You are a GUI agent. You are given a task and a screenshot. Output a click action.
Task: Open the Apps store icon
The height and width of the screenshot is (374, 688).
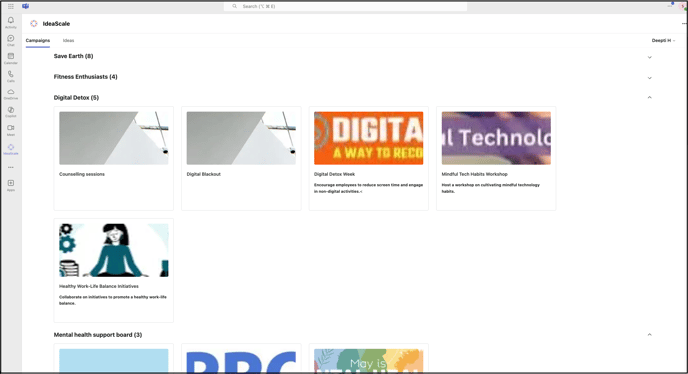(11, 185)
